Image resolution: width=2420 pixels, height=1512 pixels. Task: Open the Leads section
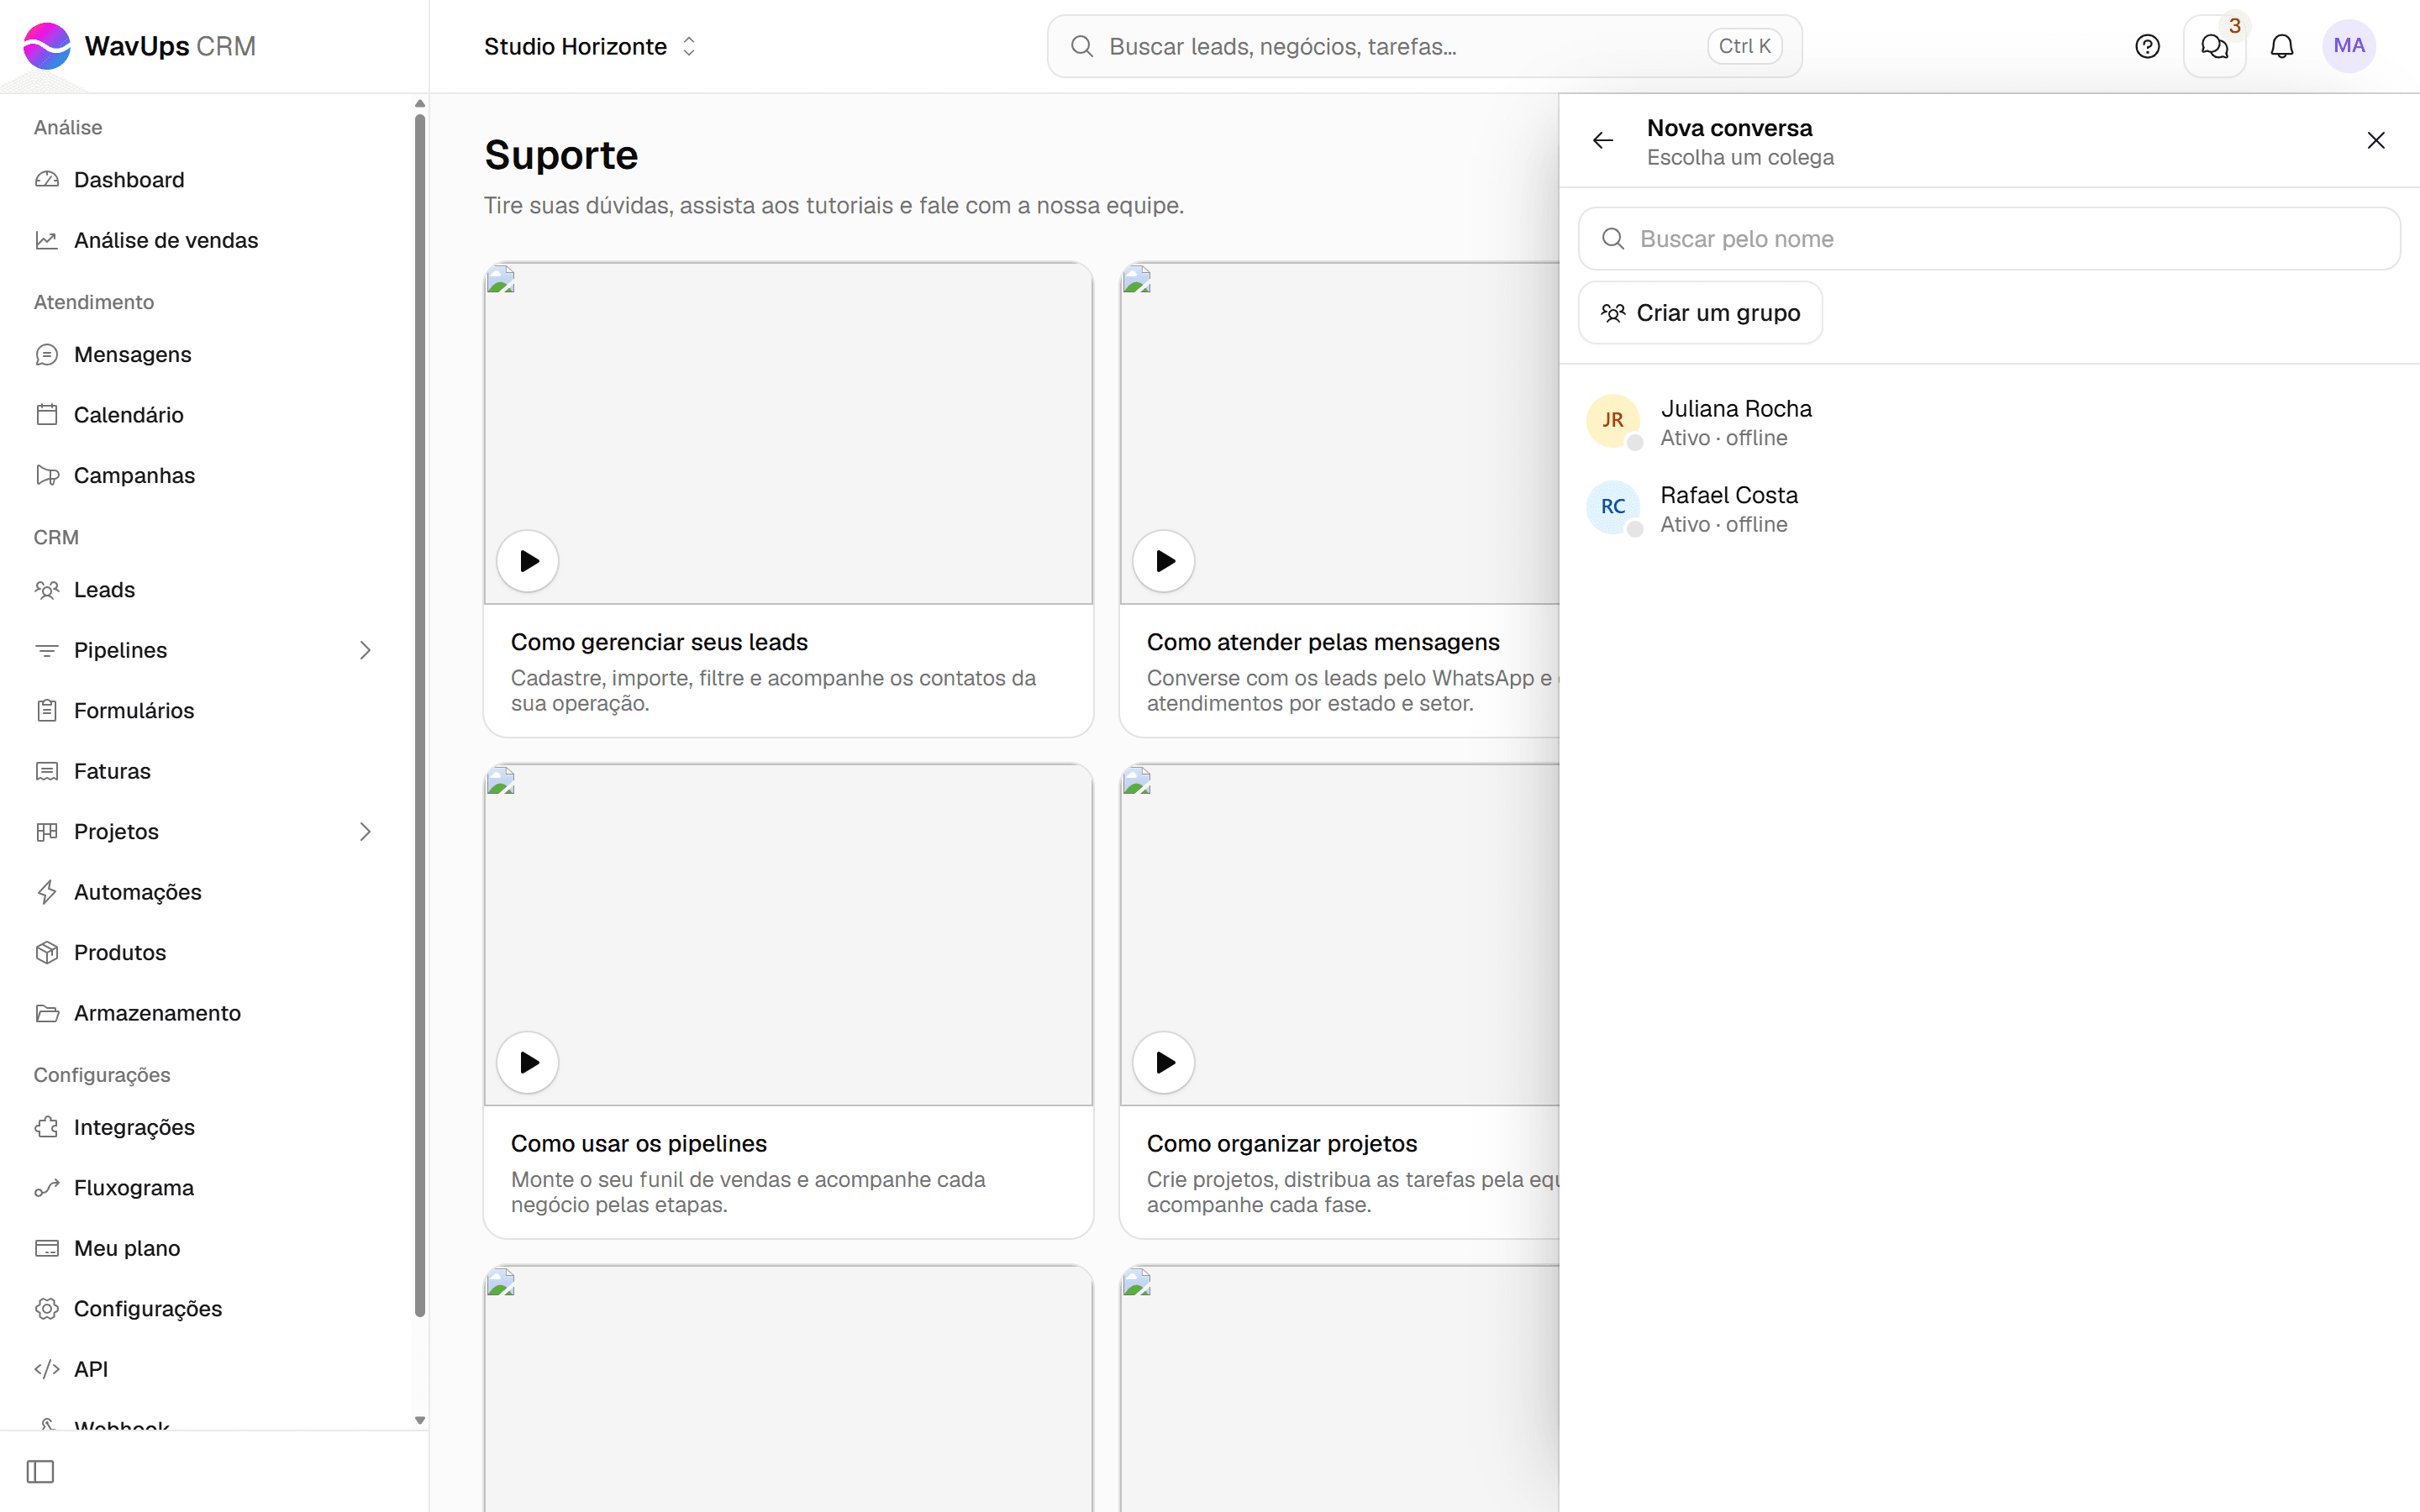pyautogui.click(x=206, y=590)
